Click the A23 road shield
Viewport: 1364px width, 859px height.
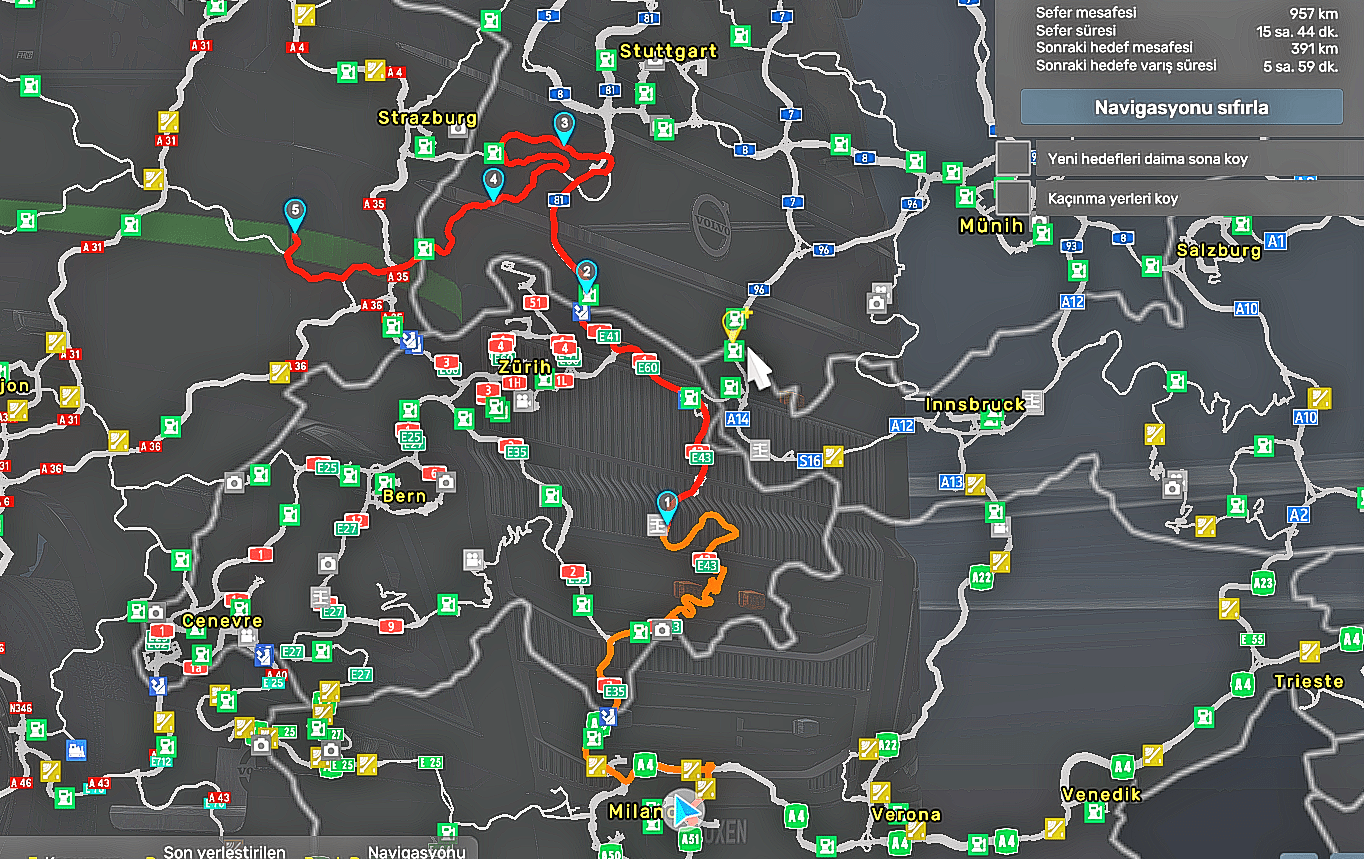tap(1263, 583)
